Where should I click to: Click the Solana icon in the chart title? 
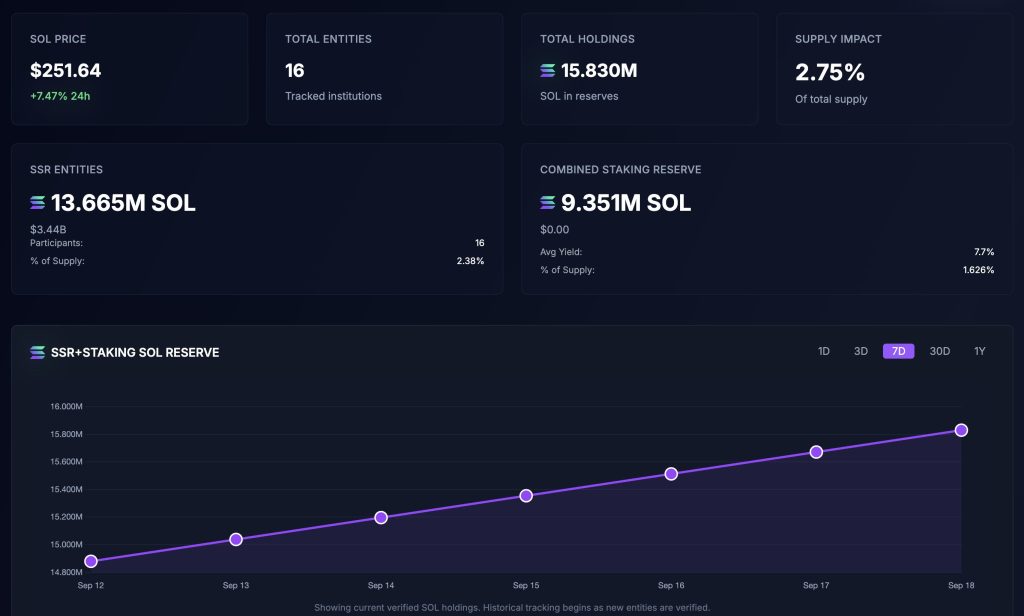pos(38,352)
